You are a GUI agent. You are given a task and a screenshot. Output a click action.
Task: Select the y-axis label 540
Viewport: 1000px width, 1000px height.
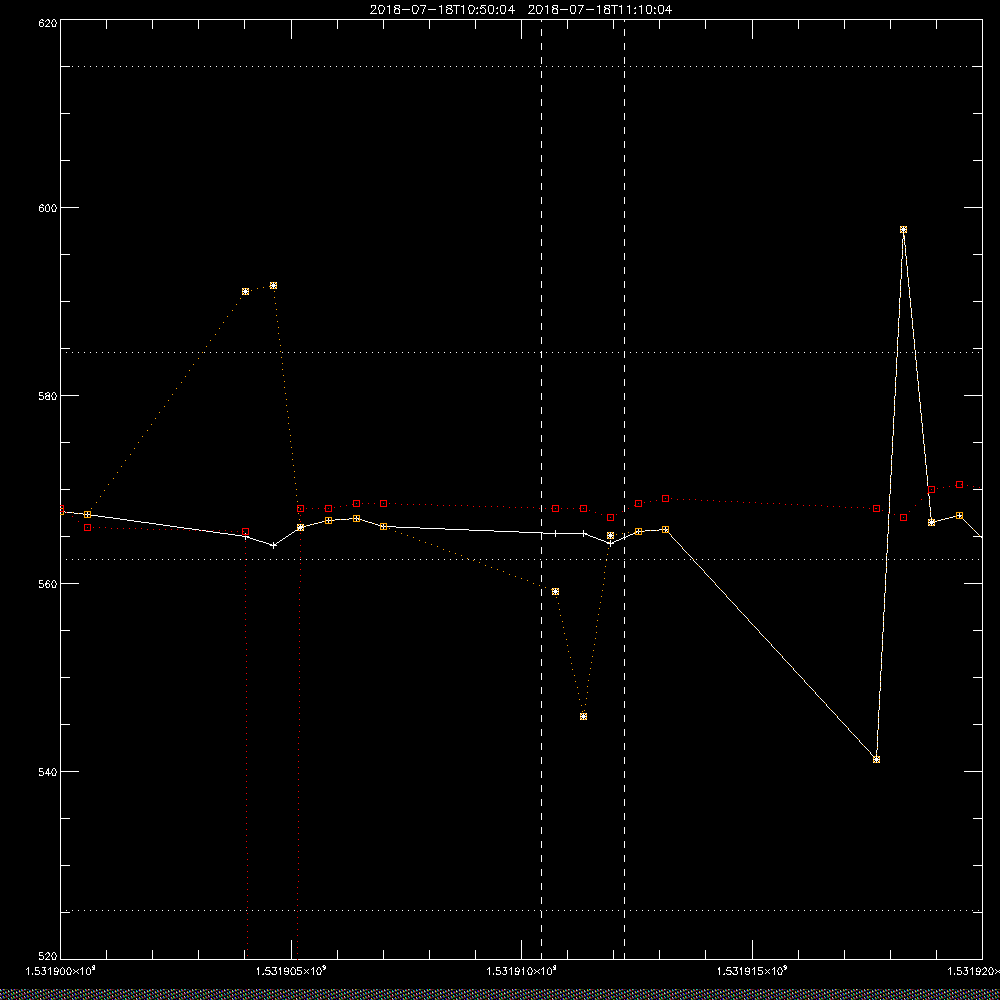48,771
